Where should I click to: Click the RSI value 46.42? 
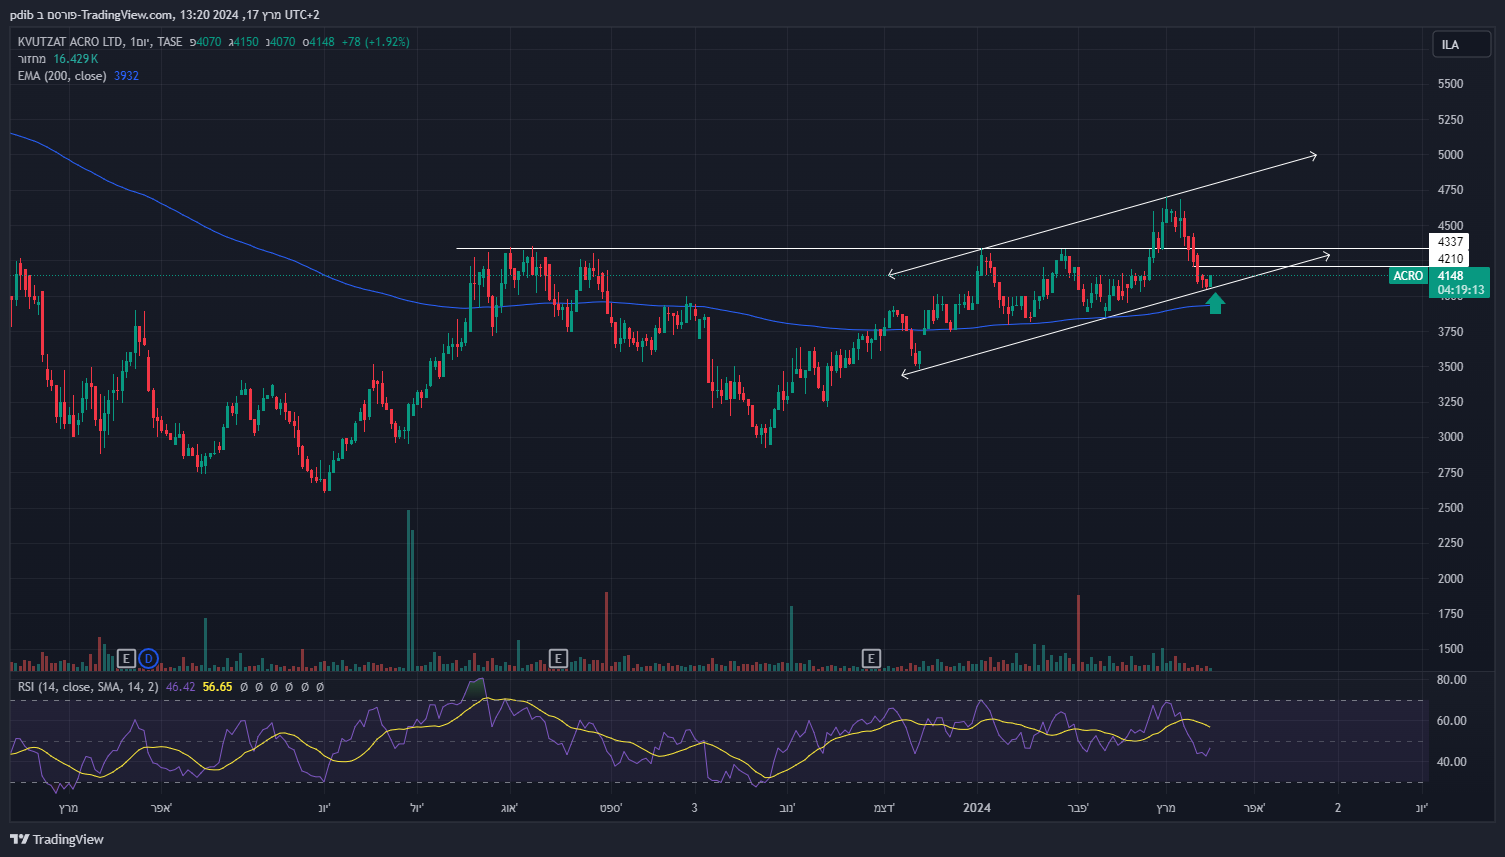[x=180, y=687]
